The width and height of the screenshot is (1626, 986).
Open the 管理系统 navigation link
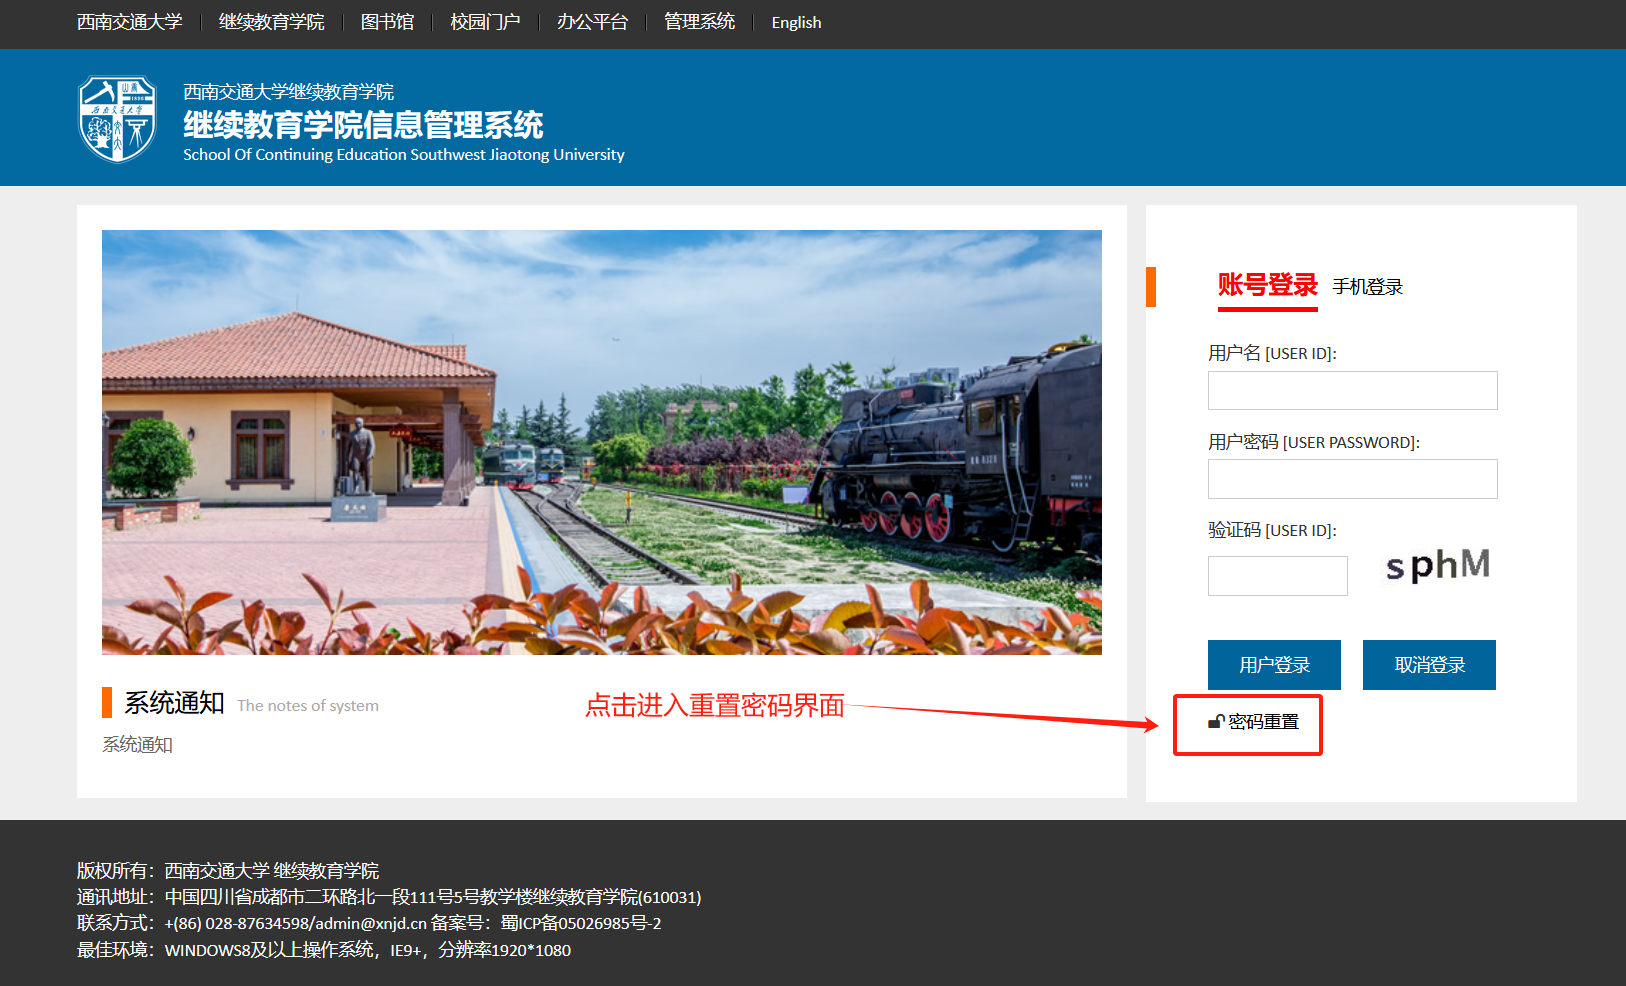pyautogui.click(x=699, y=22)
